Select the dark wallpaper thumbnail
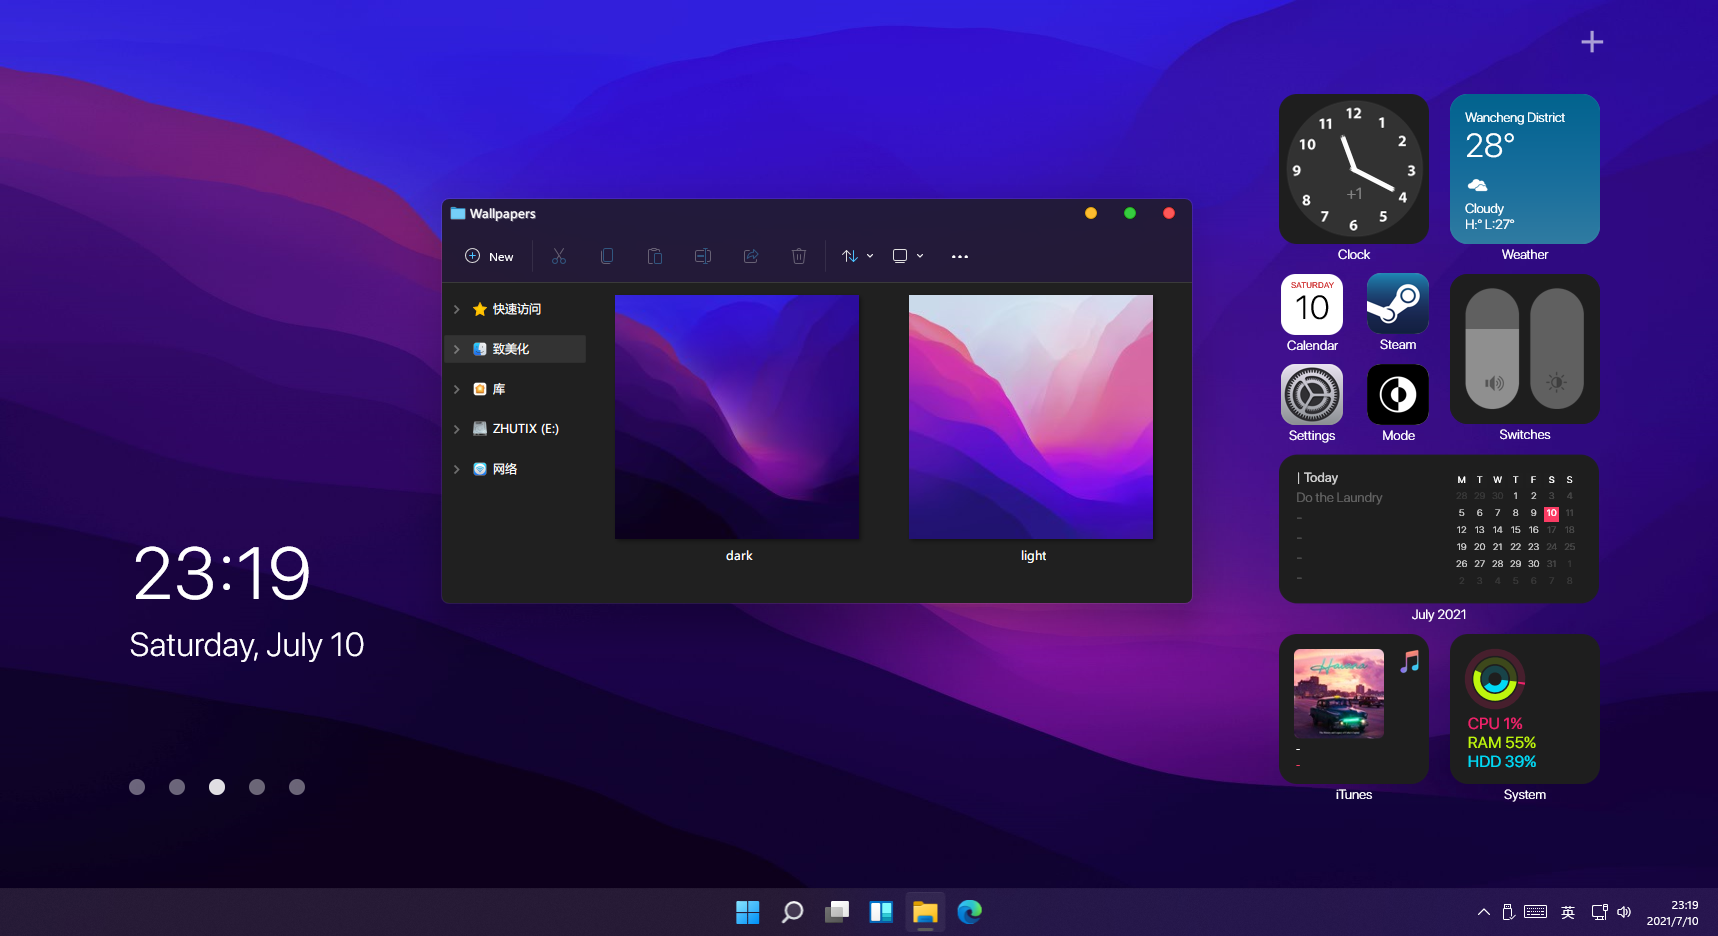The image size is (1718, 936). 738,417
